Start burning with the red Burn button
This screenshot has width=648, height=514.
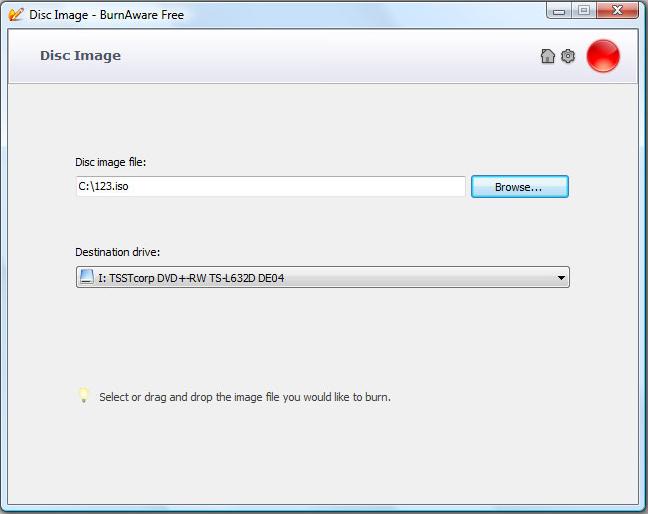[603, 56]
